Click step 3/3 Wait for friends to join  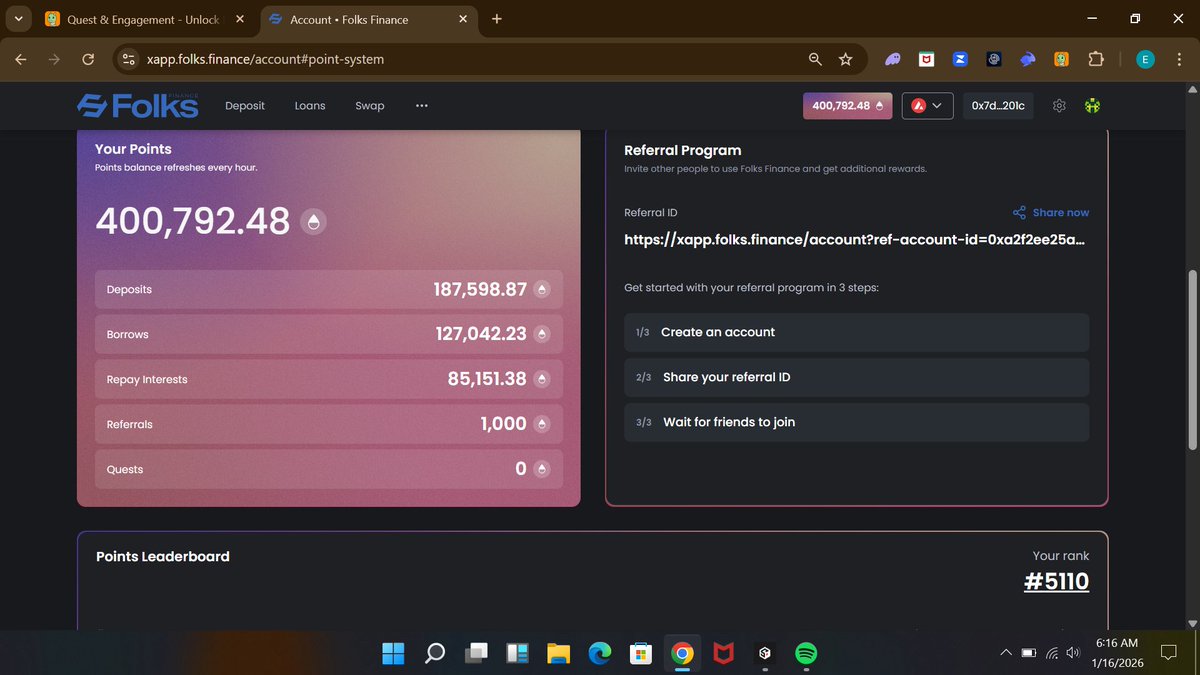[857, 422]
